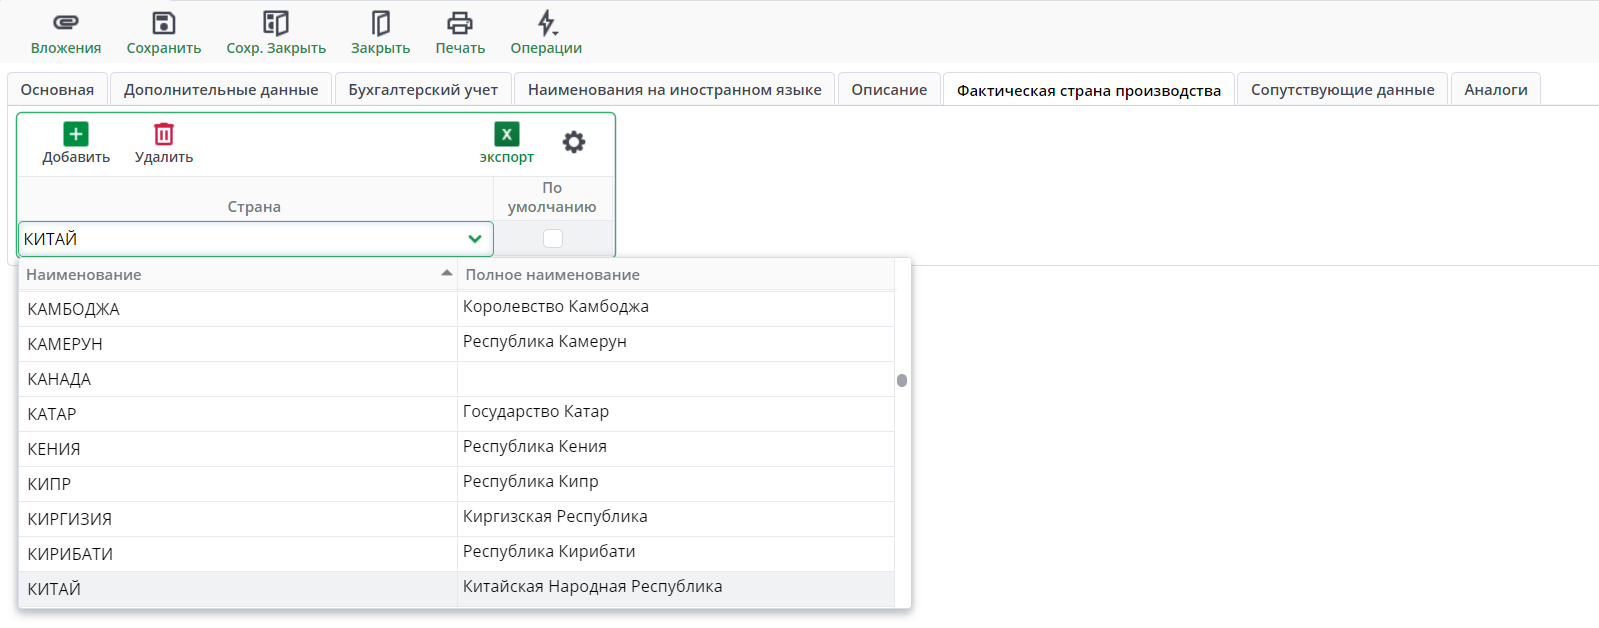Go to the Аналоги tab

[1495, 89]
